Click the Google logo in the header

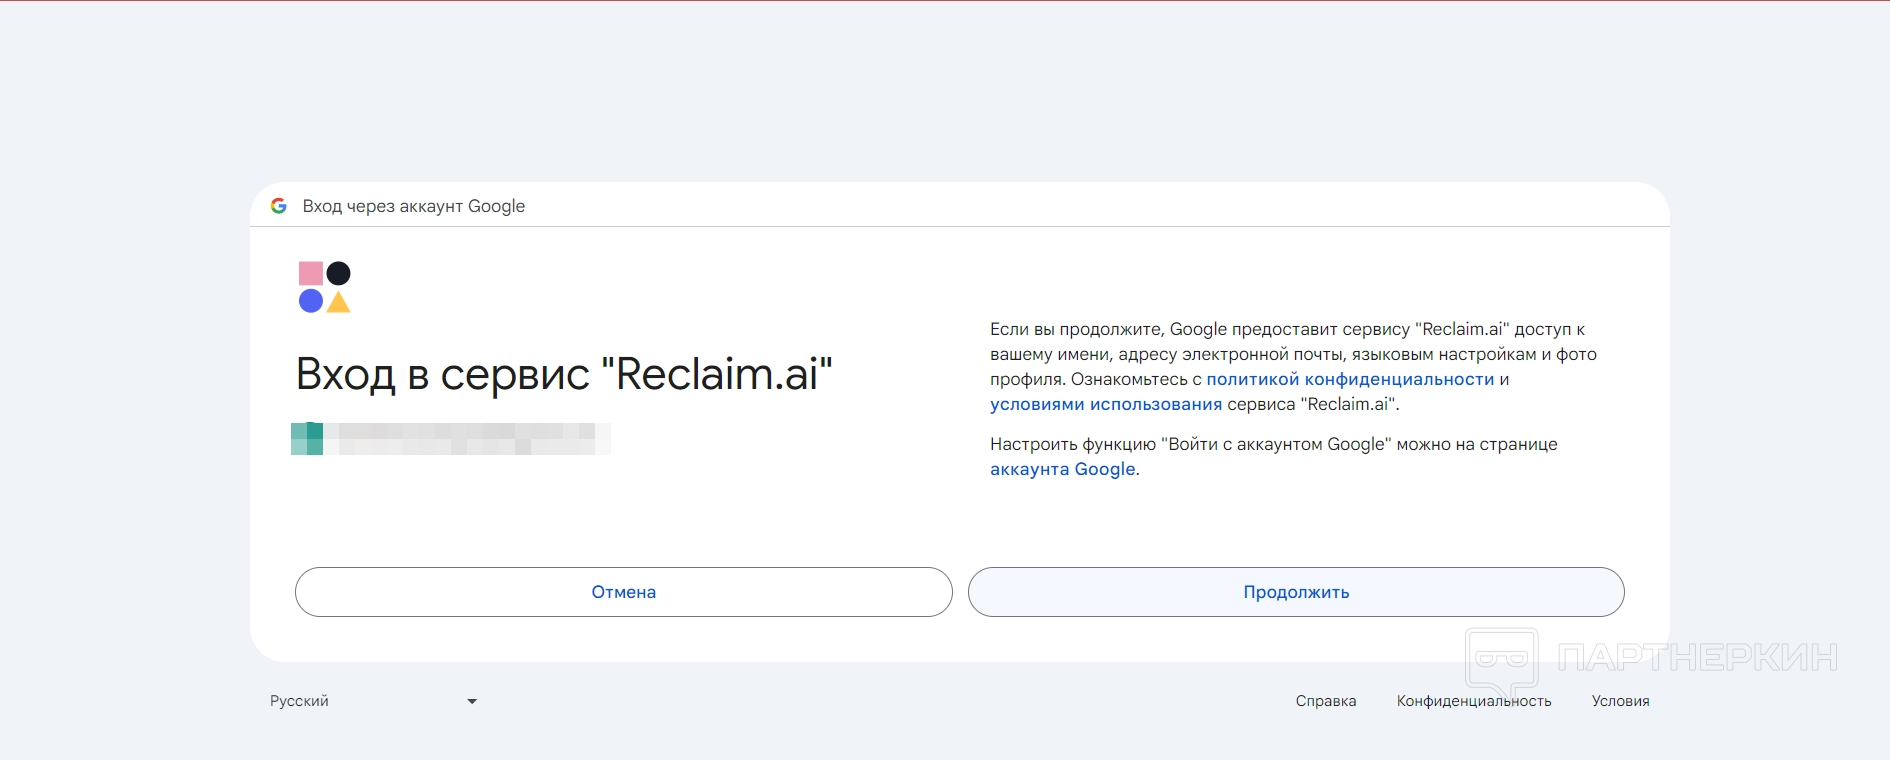point(279,206)
